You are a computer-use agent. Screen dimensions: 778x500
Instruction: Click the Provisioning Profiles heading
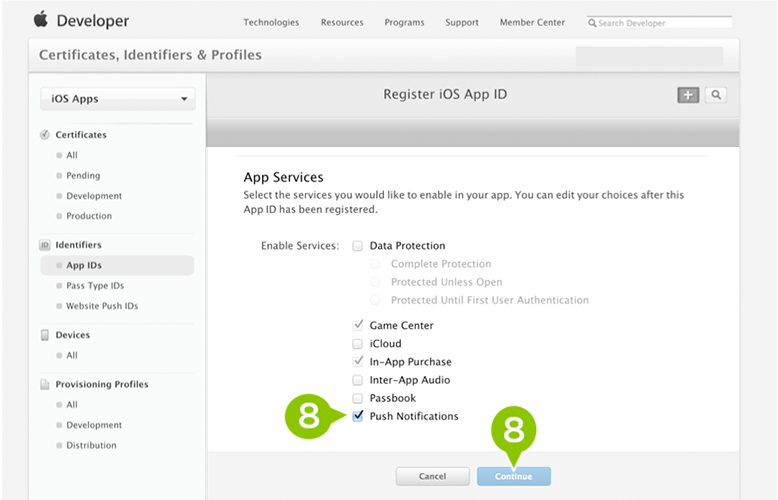(x=102, y=384)
